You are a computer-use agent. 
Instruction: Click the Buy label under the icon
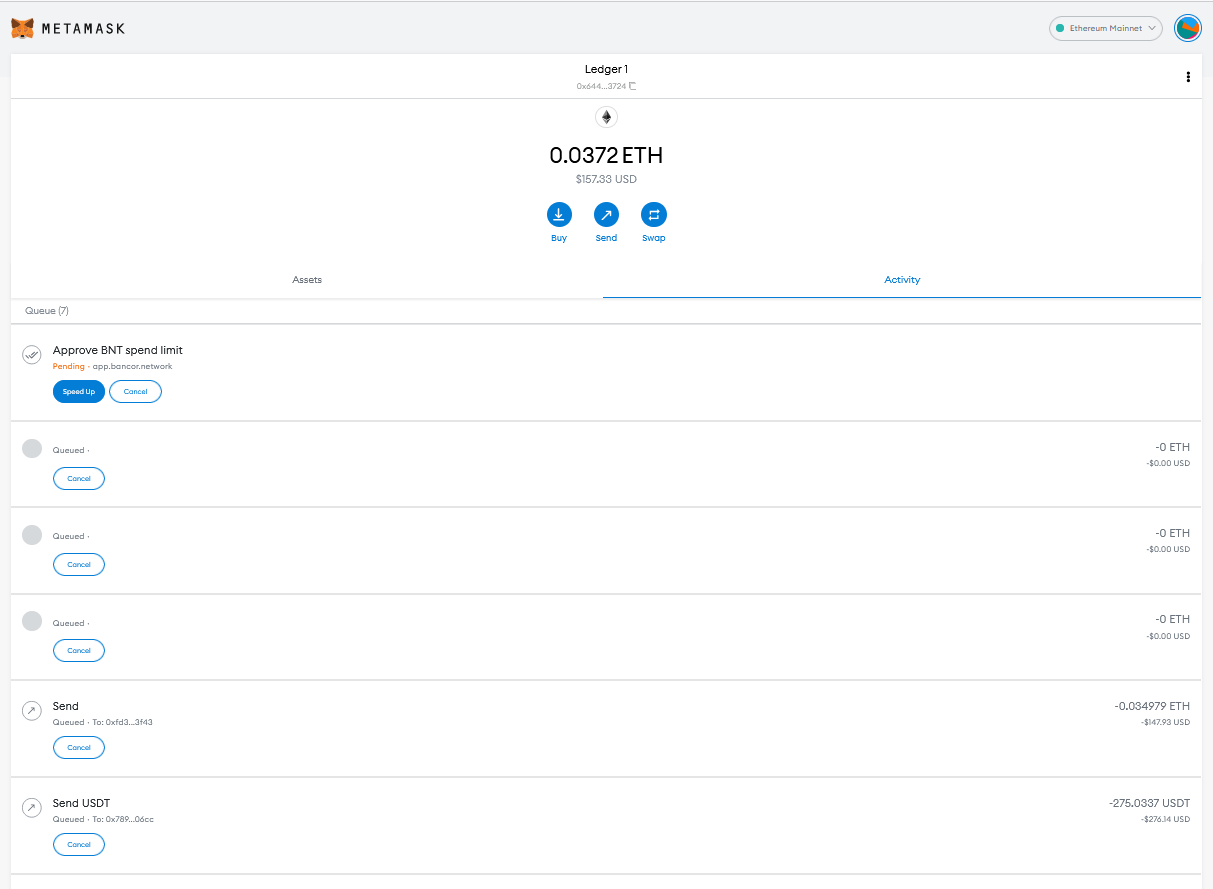coord(559,238)
